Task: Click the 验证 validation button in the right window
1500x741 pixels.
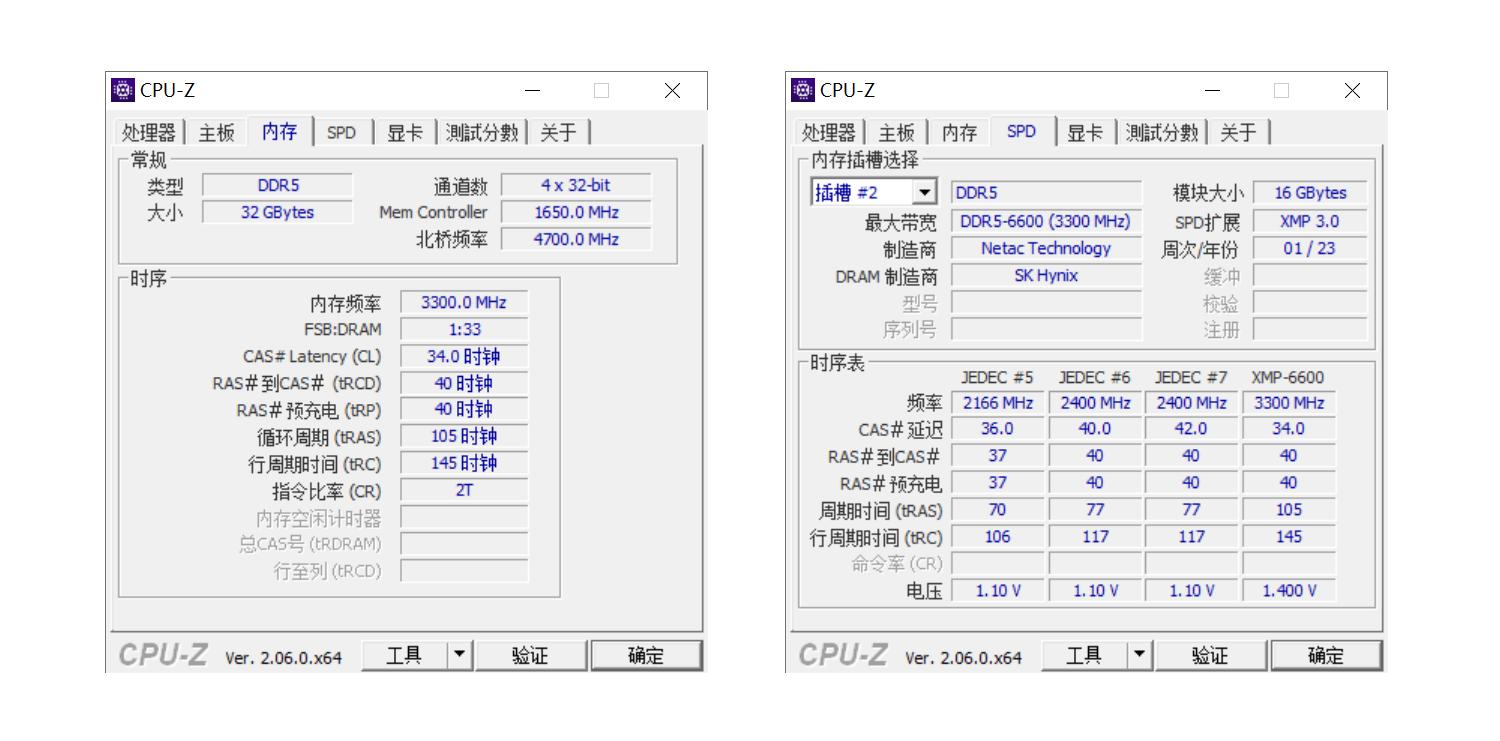Action: point(1211,654)
